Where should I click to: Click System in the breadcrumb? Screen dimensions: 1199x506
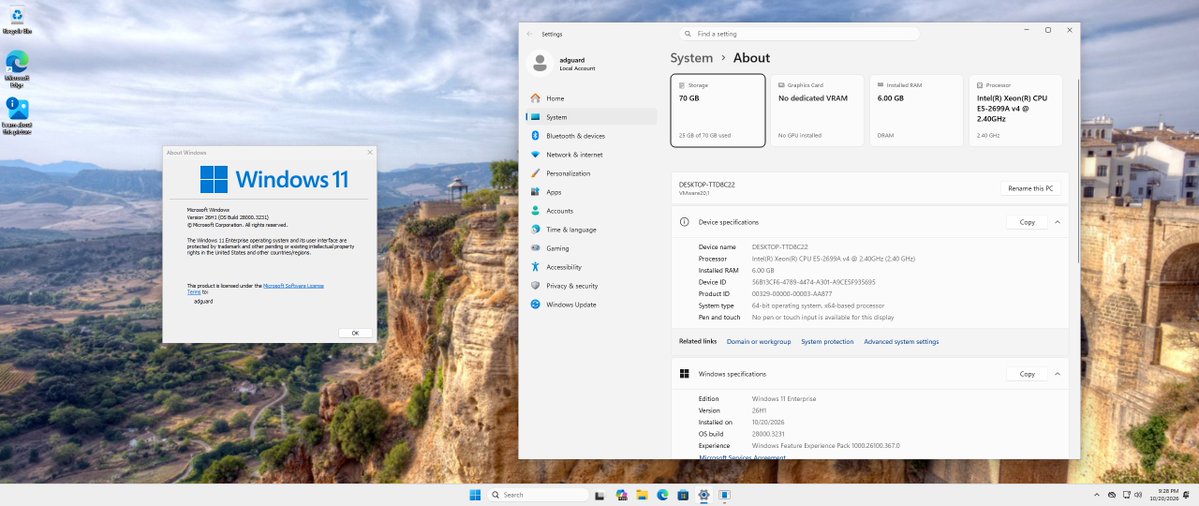(x=691, y=58)
